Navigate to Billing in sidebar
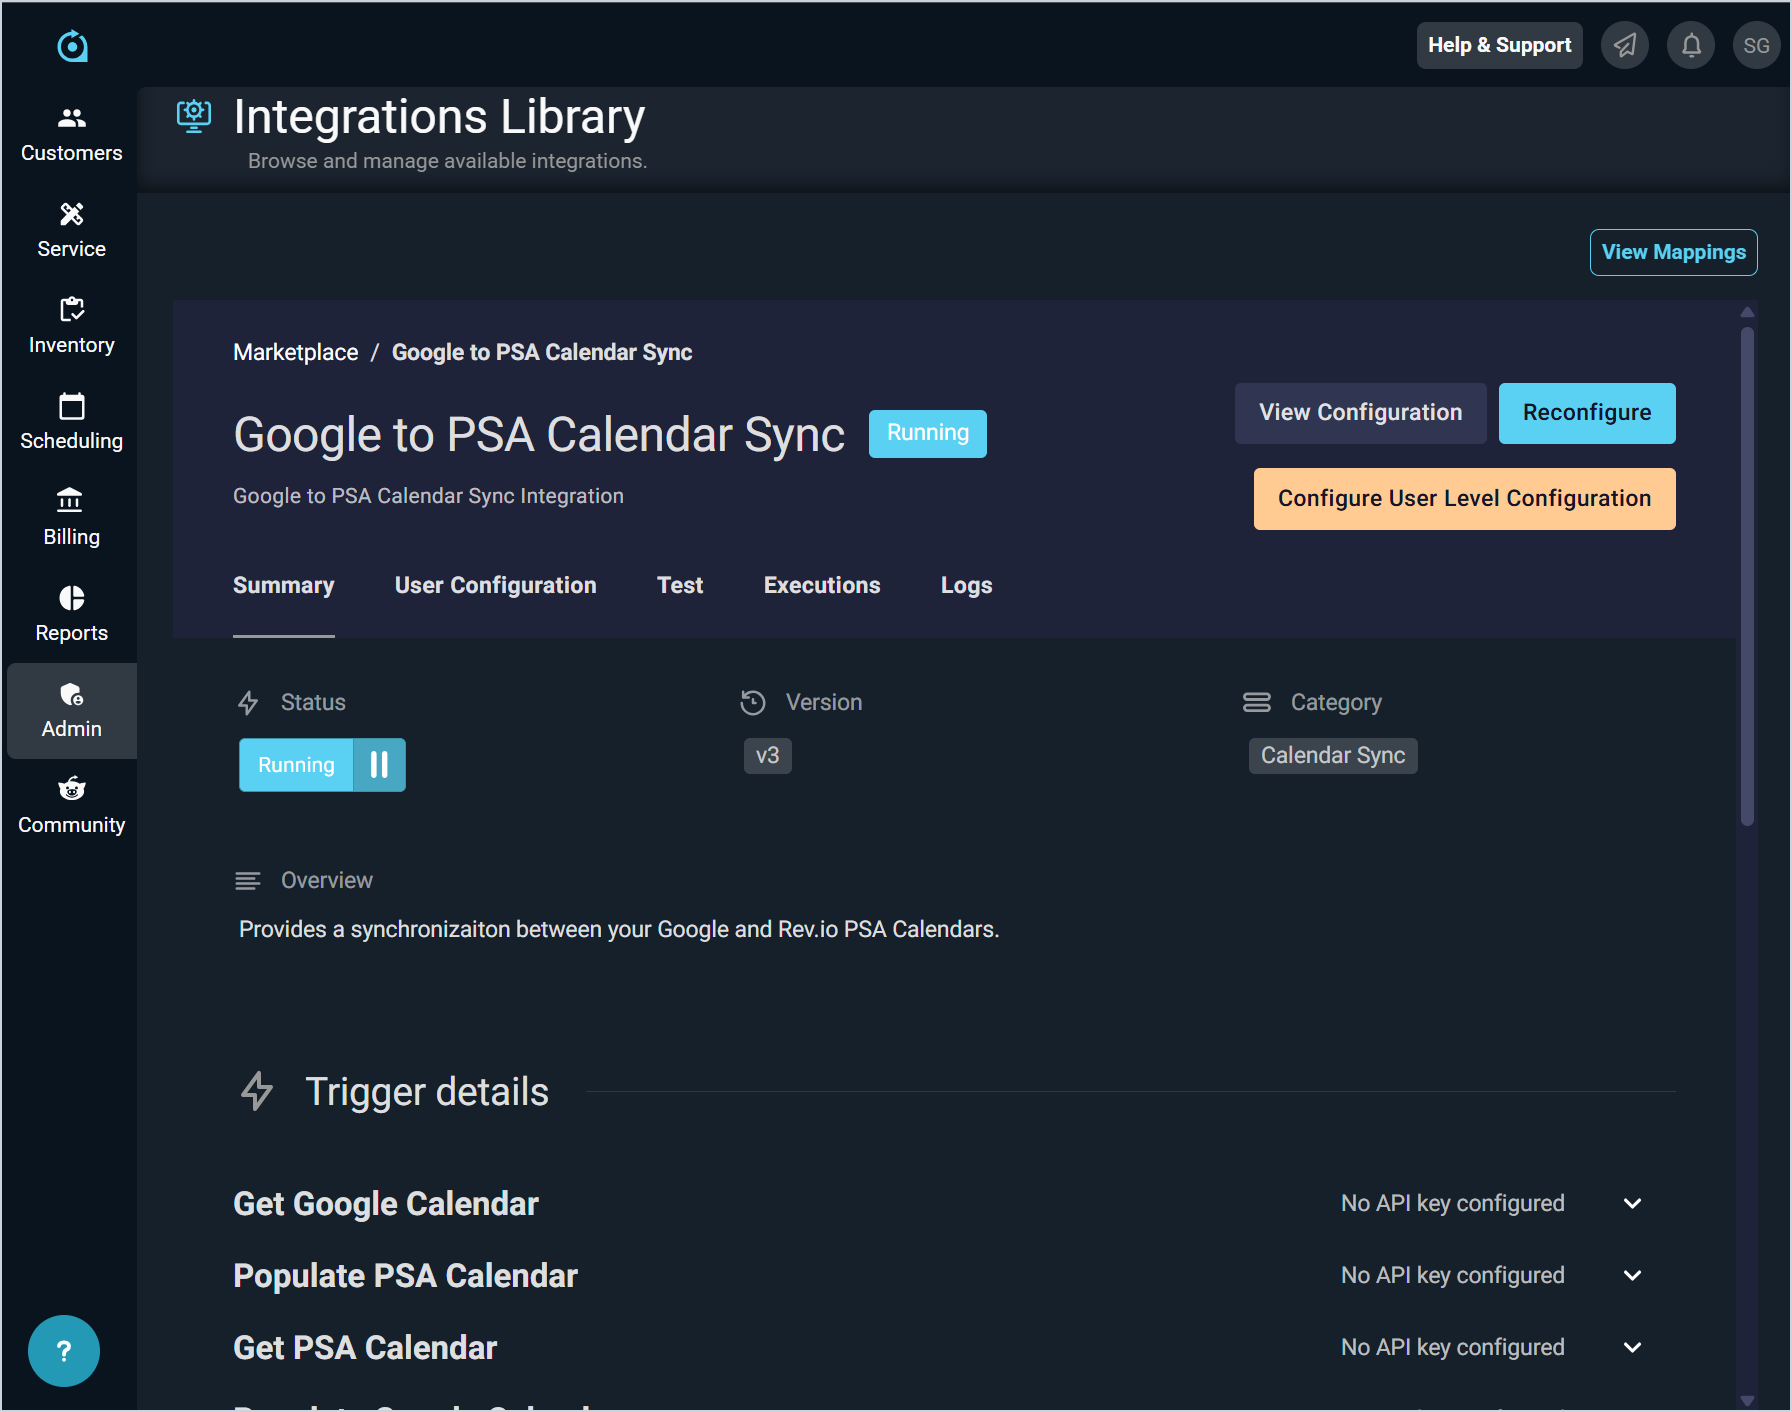Image resolution: width=1792 pixels, height=1412 pixels. tap(71, 518)
